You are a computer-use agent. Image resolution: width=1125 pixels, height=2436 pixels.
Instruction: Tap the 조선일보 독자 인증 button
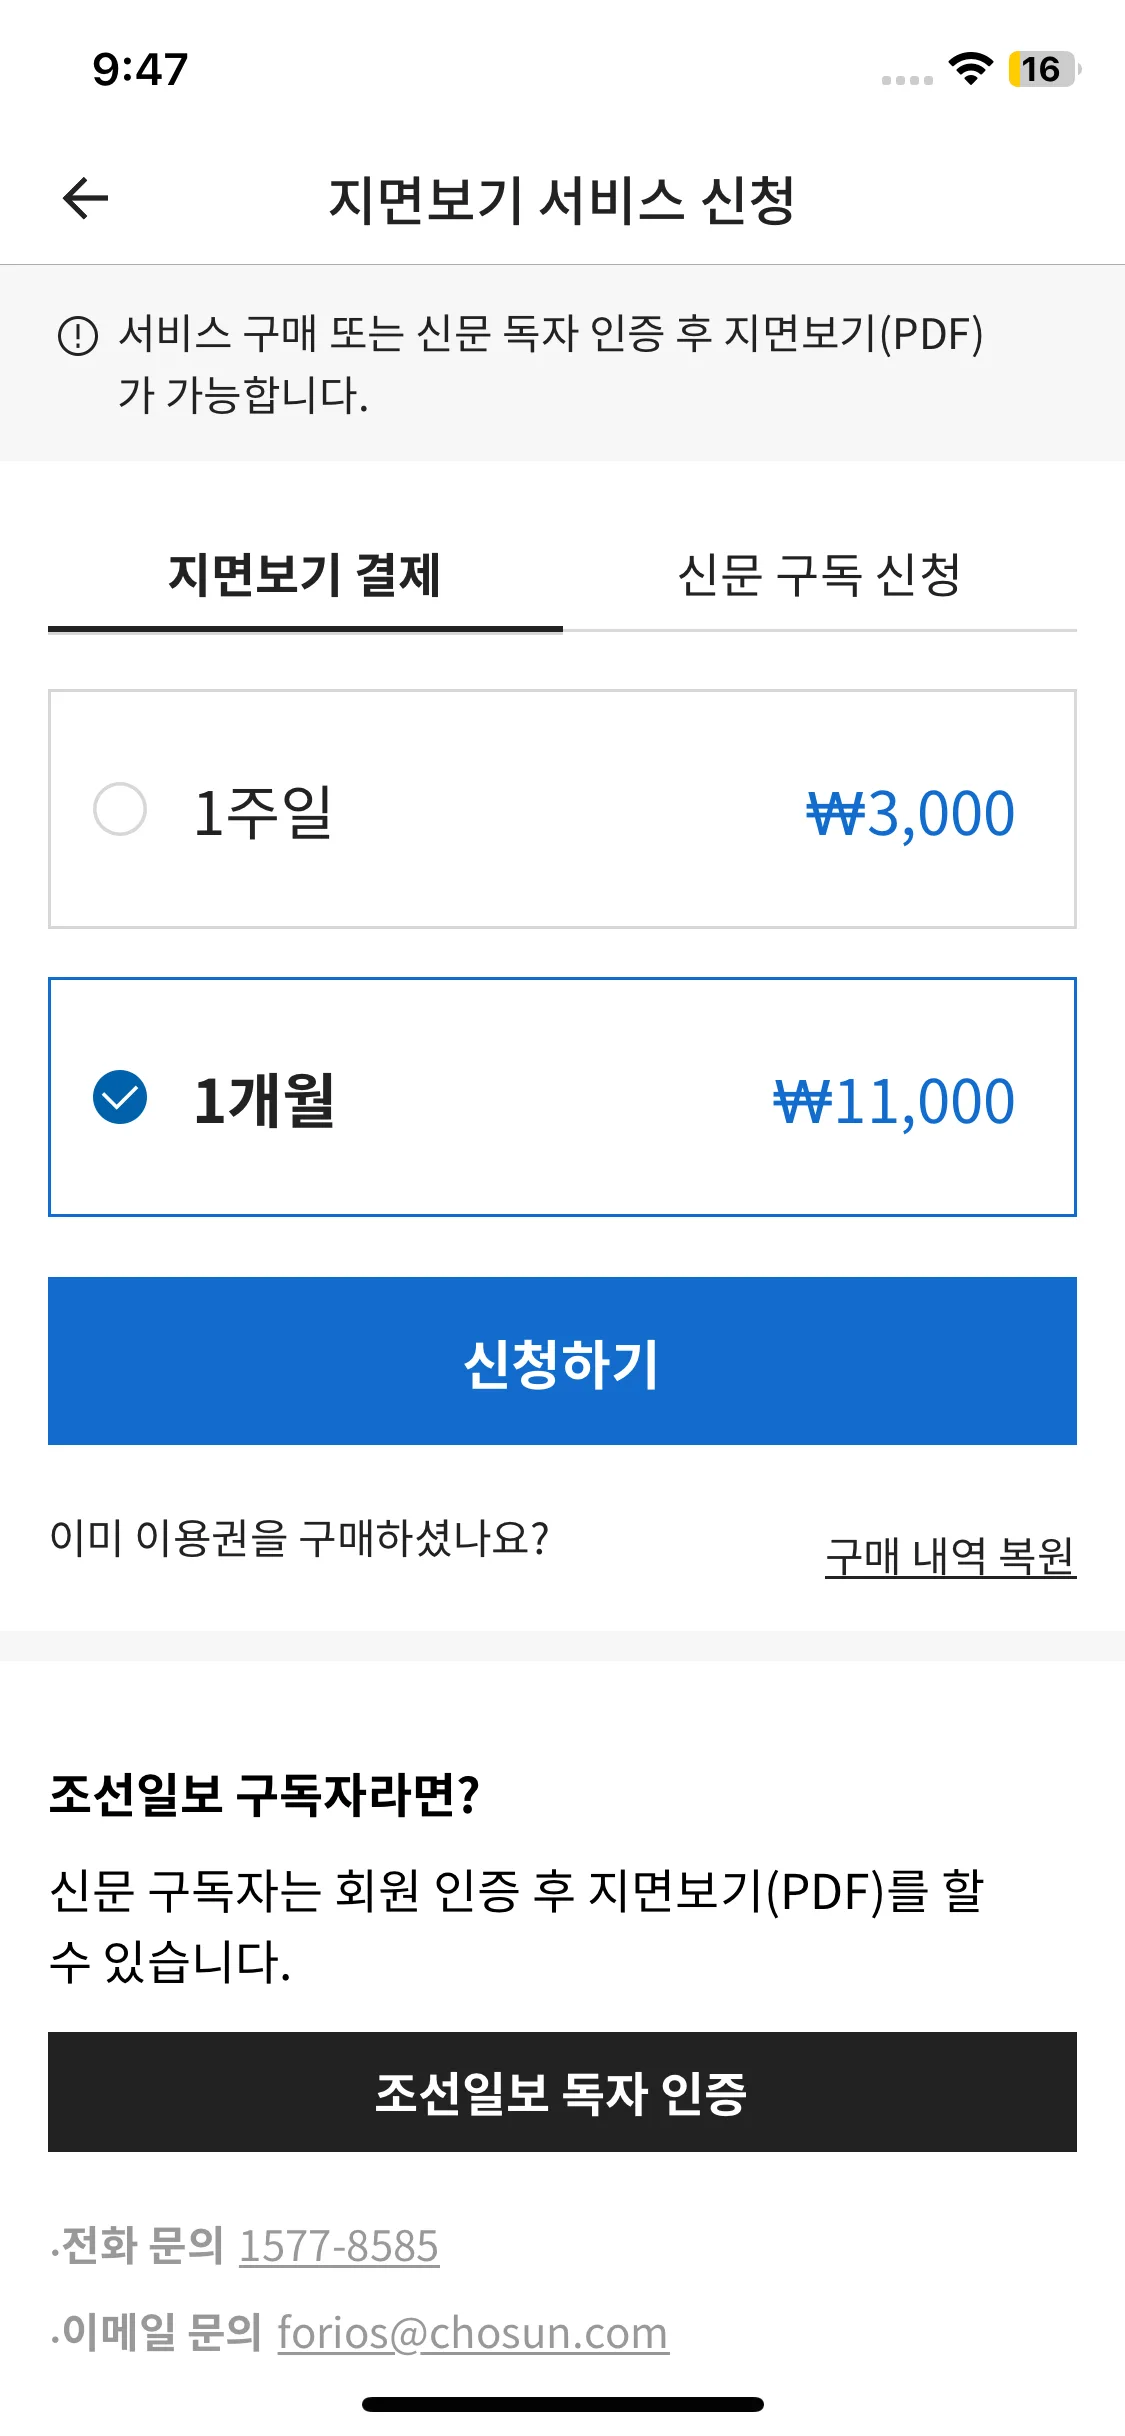[x=562, y=2092]
